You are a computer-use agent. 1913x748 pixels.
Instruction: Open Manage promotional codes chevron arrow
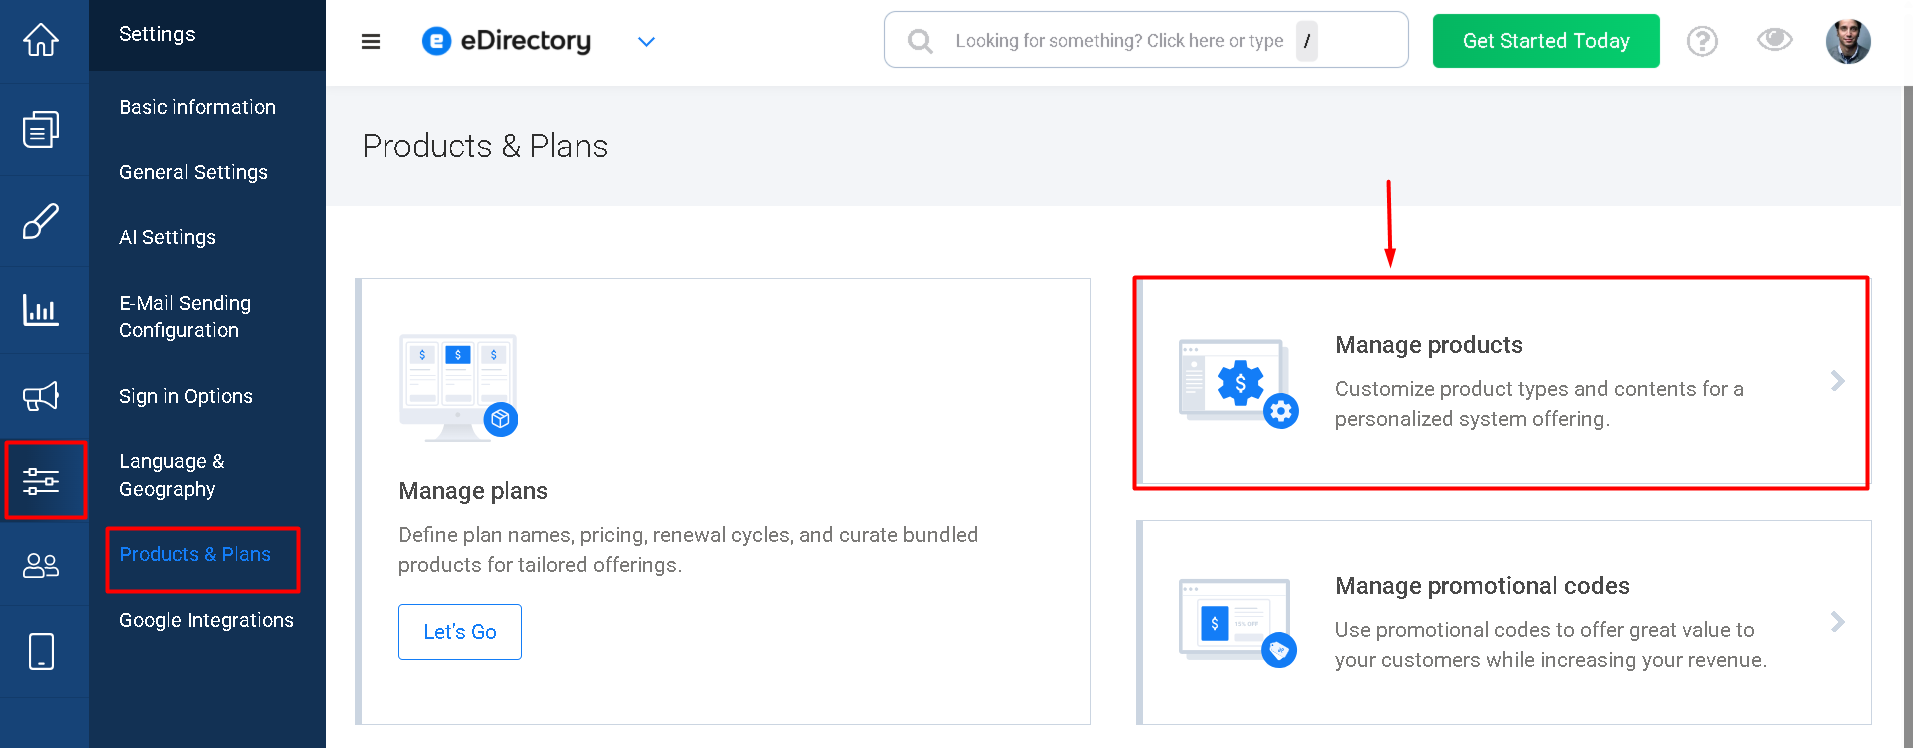[1837, 622]
